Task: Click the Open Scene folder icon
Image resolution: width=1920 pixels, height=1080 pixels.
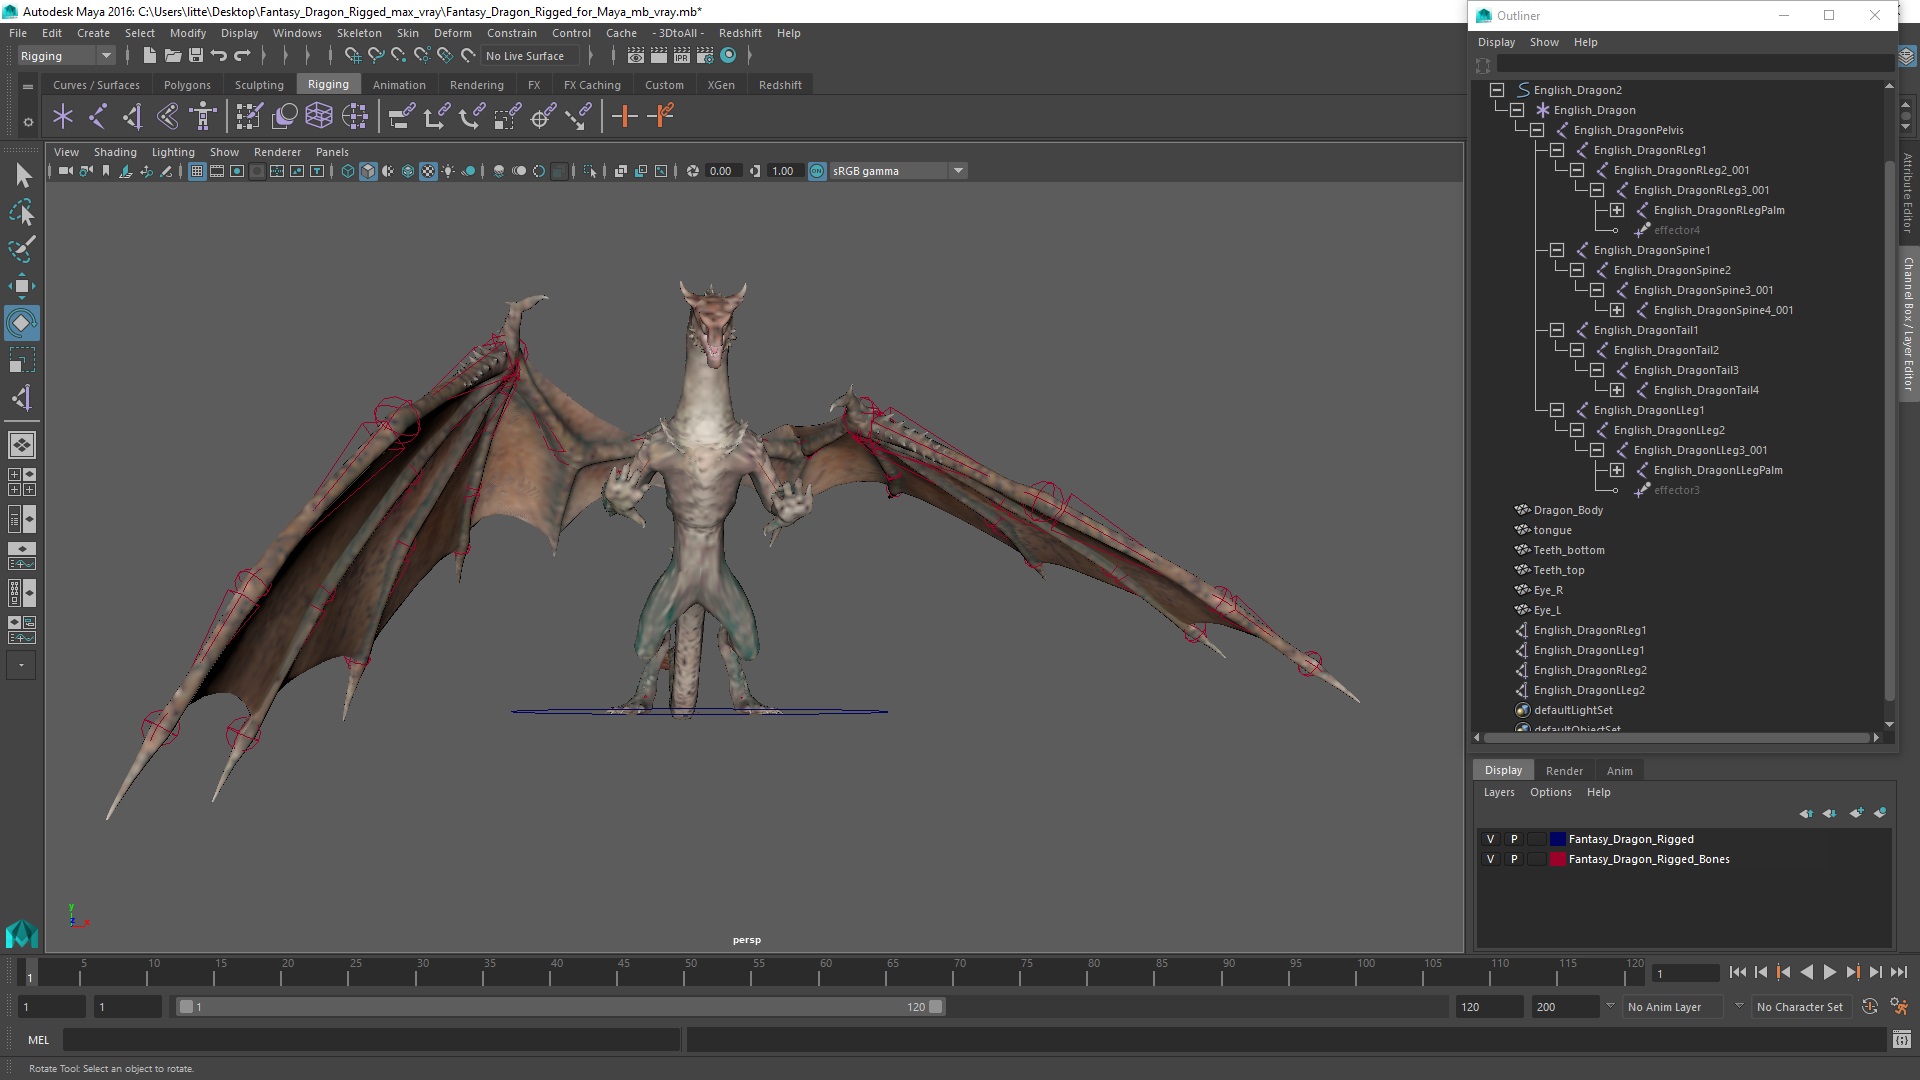Action: click(173, 56)
